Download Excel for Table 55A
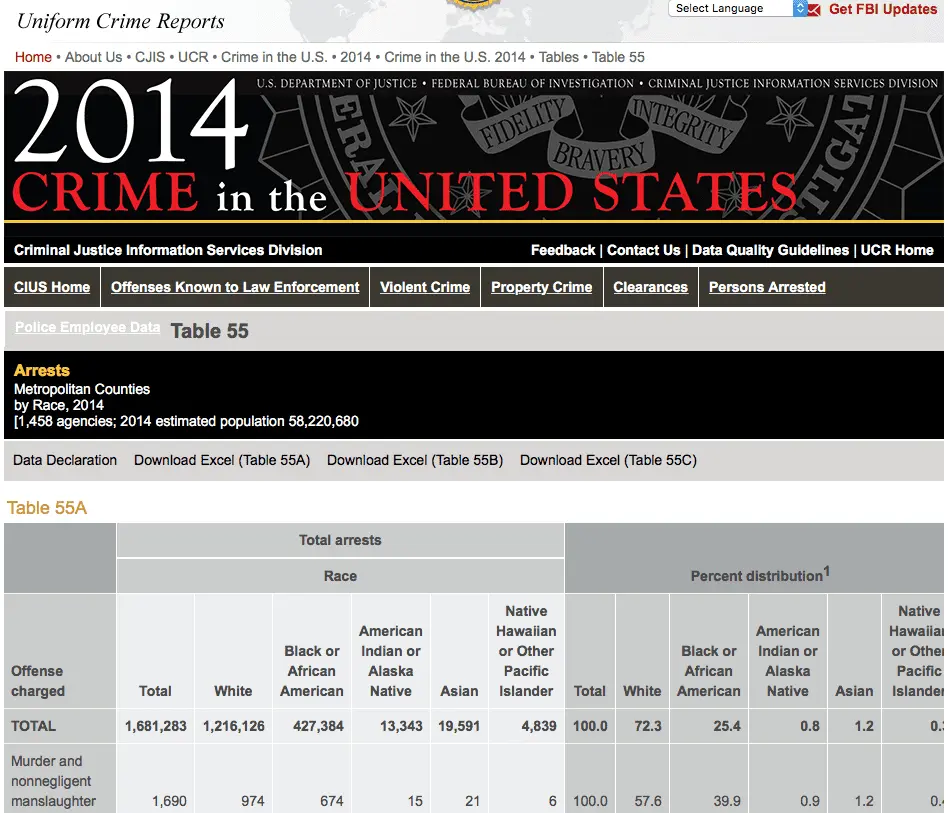 point(222,460)
